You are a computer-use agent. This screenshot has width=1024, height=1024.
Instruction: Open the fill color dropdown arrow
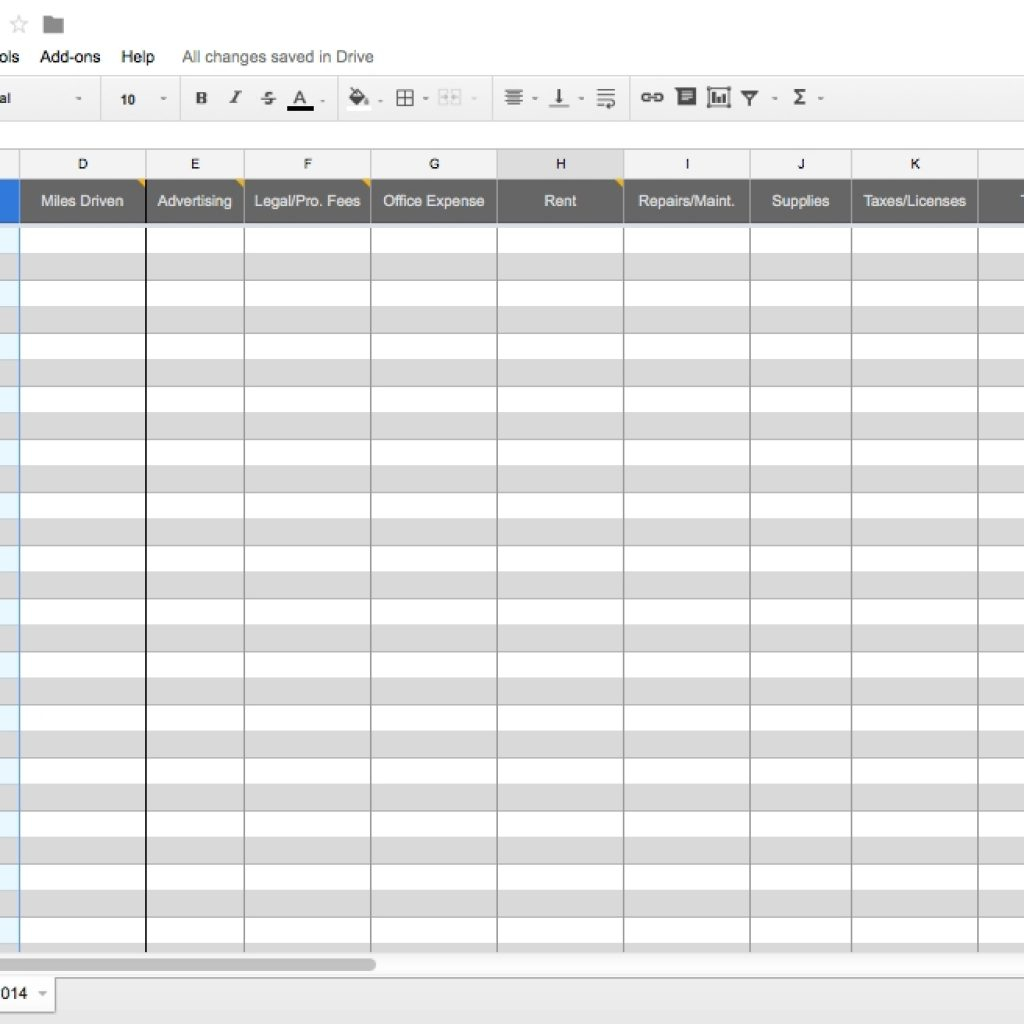pyautogui.click(x=380, y=100)
